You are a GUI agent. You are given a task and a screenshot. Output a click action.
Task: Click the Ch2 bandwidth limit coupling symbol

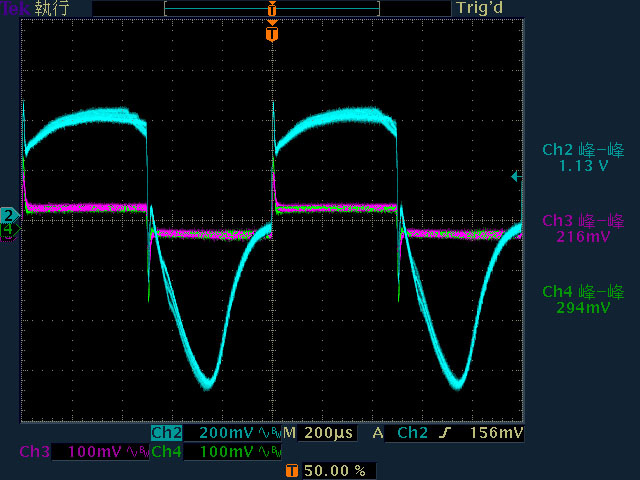point(270,433)
